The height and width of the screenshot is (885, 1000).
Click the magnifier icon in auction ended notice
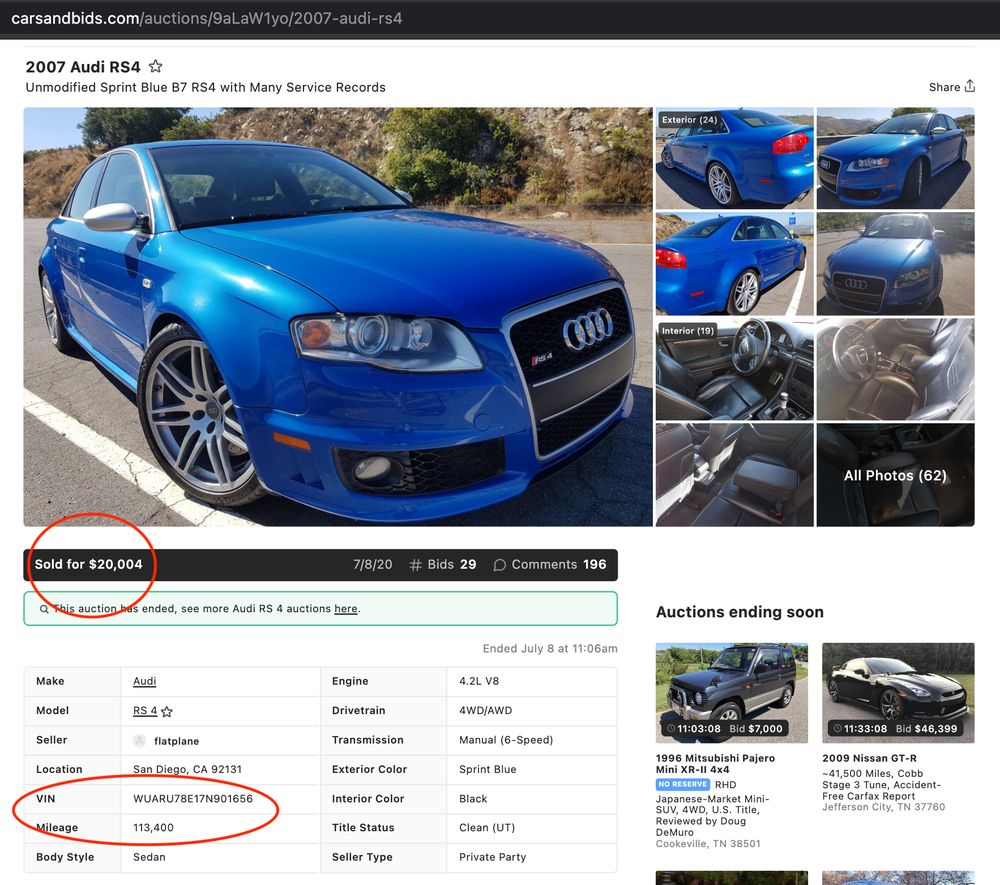click(44, 609)
